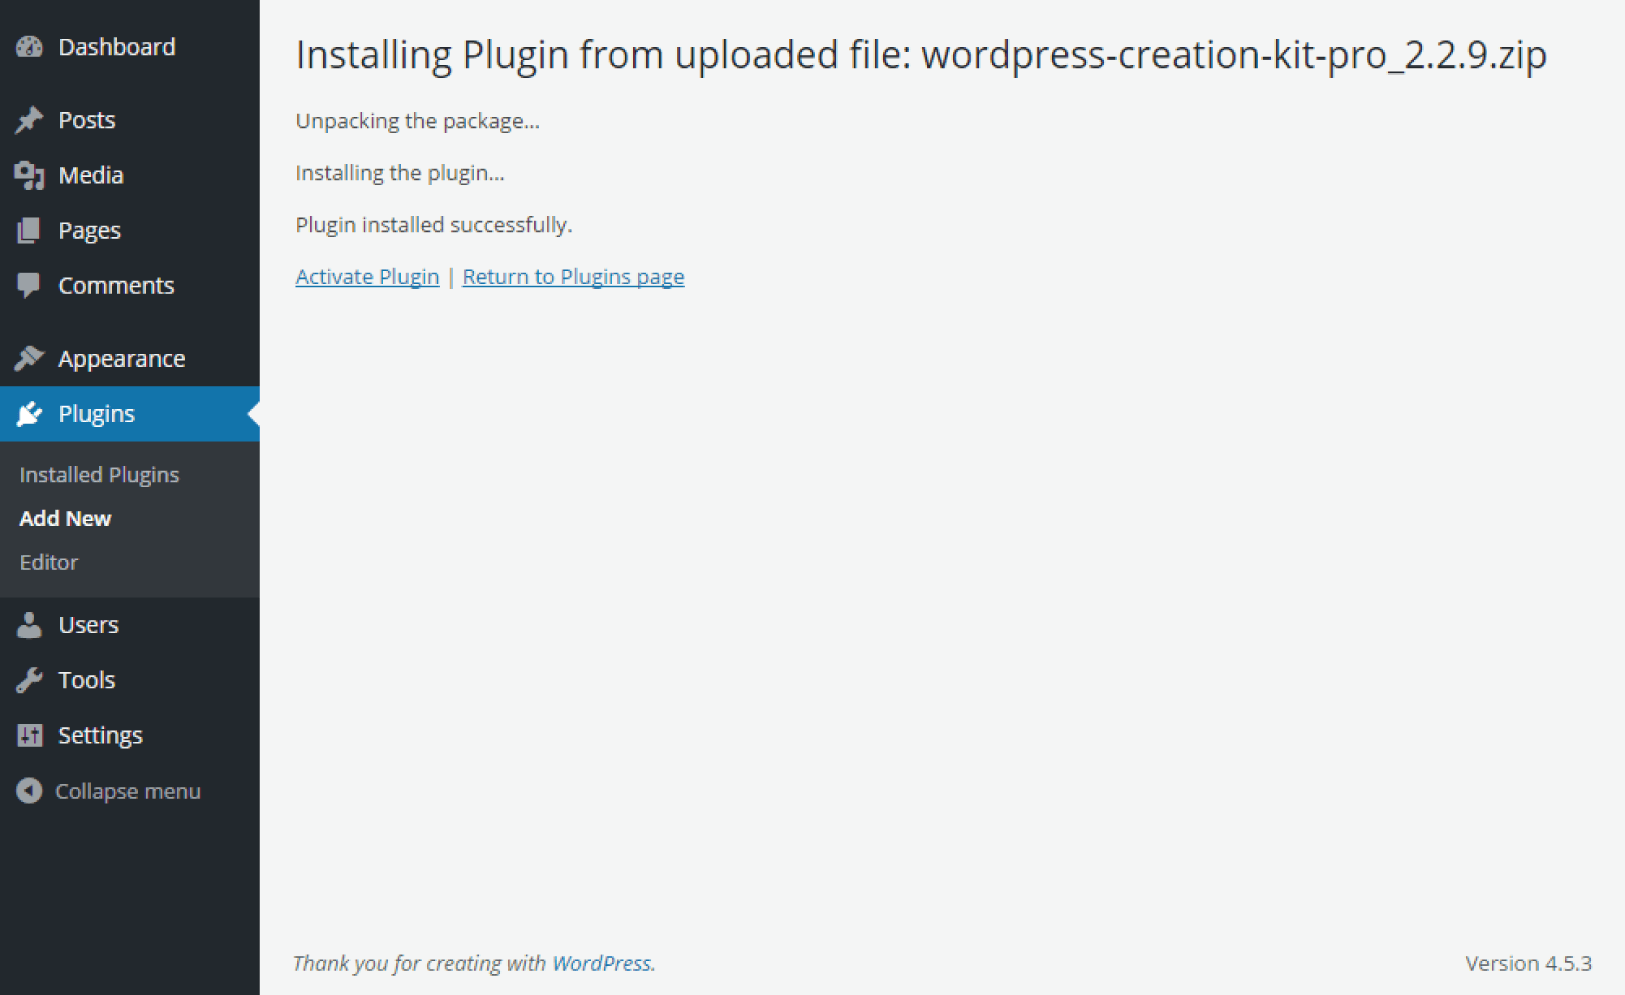Open the Settings menu label
This screenshot has height=995, width=1625.
coord(100,736)
